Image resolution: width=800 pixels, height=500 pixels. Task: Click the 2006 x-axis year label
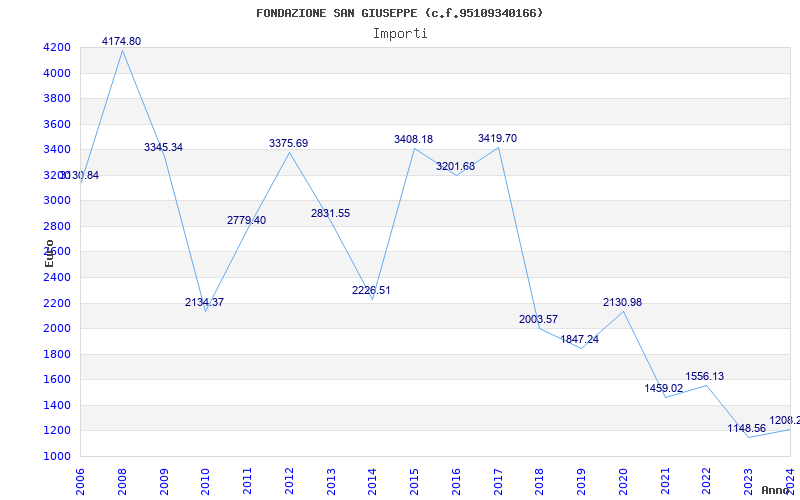80,481
